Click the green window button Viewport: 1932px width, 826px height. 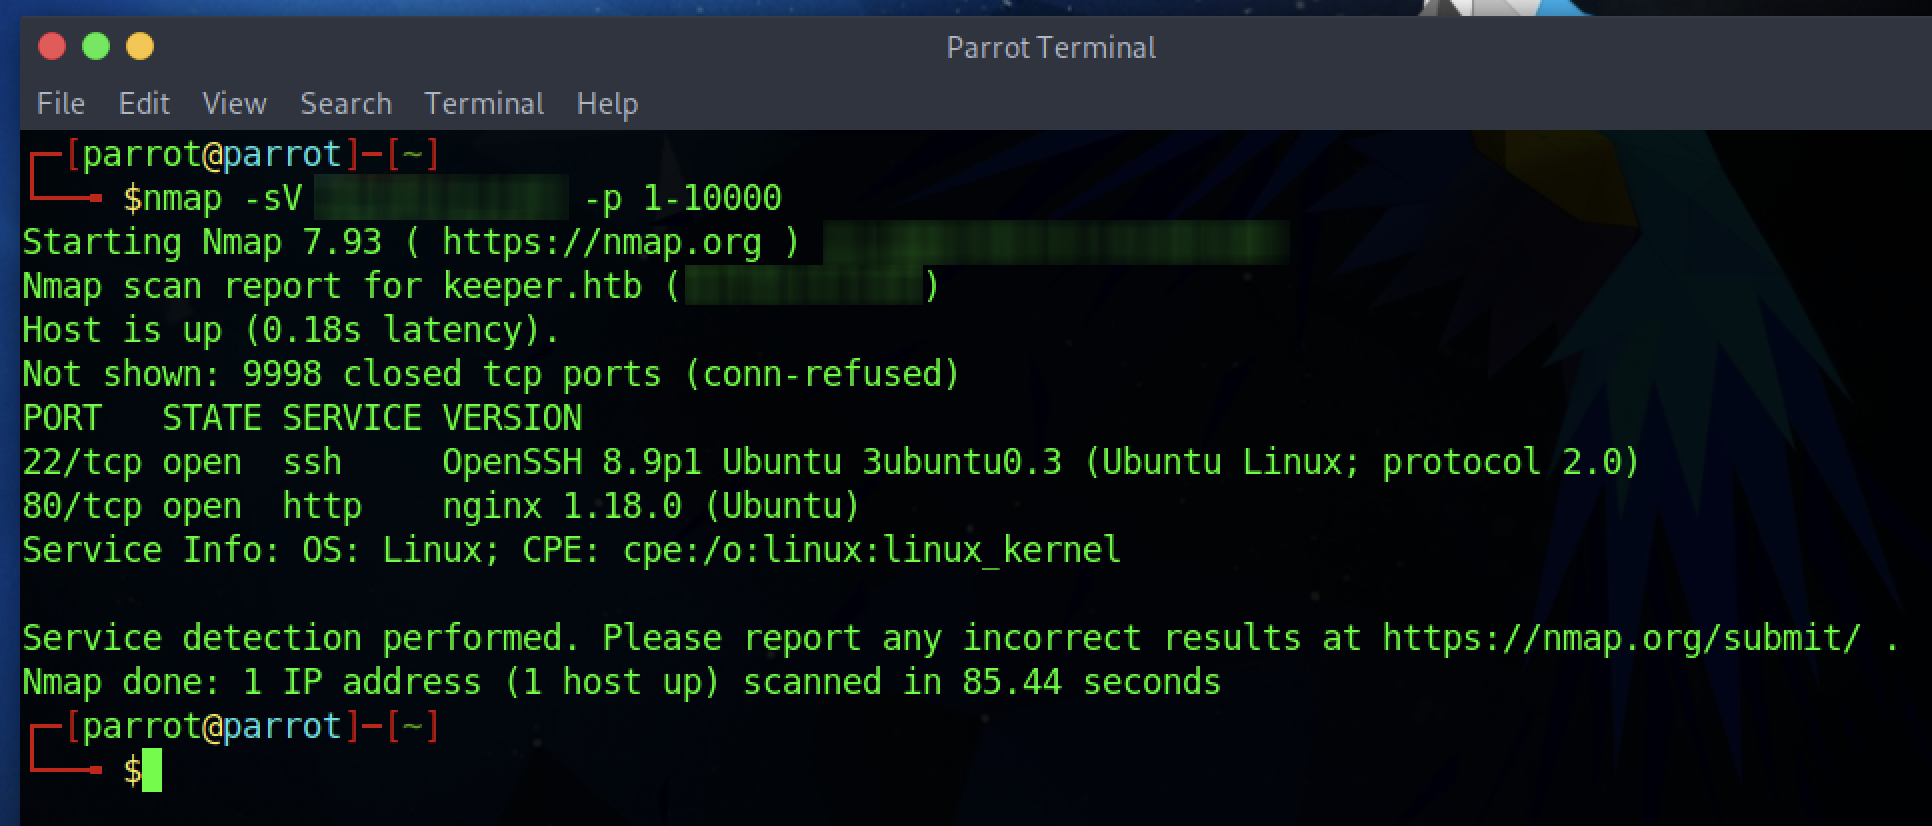point(96,47)
